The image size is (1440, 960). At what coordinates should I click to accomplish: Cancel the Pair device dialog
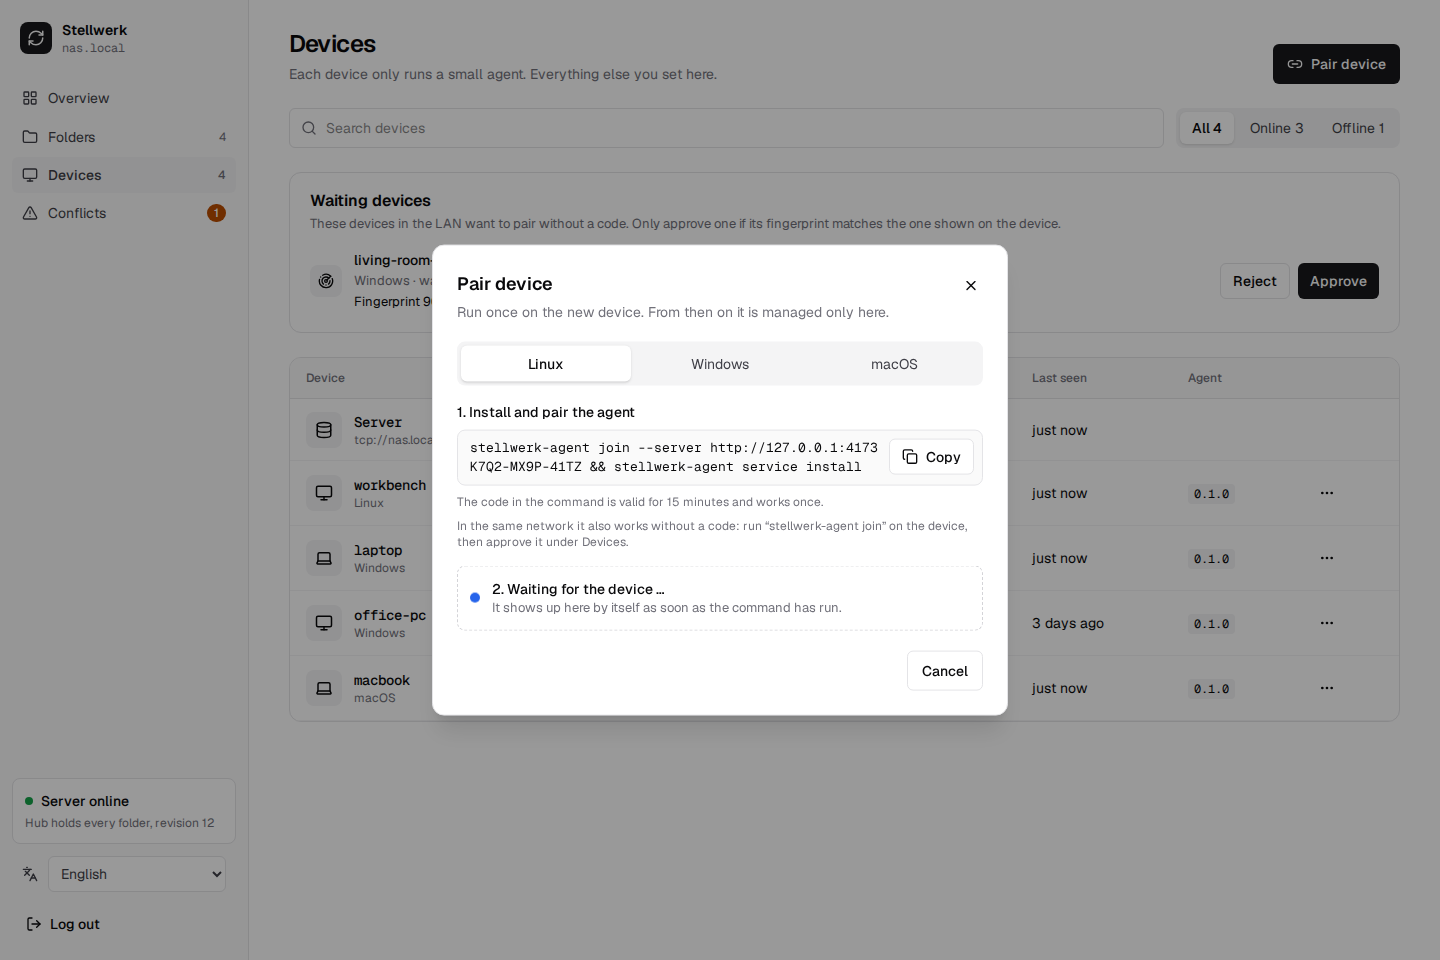coord(944,671)
